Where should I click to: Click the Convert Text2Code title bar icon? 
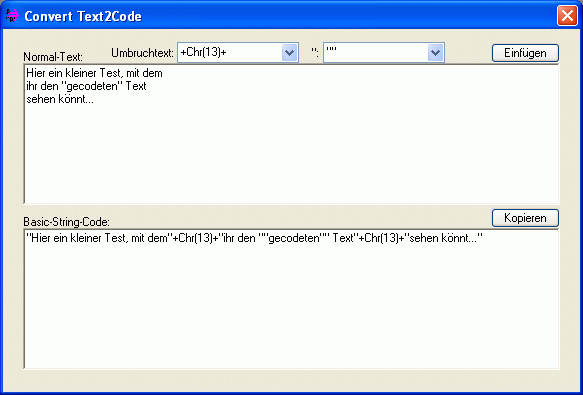click(x=12, y=16)
